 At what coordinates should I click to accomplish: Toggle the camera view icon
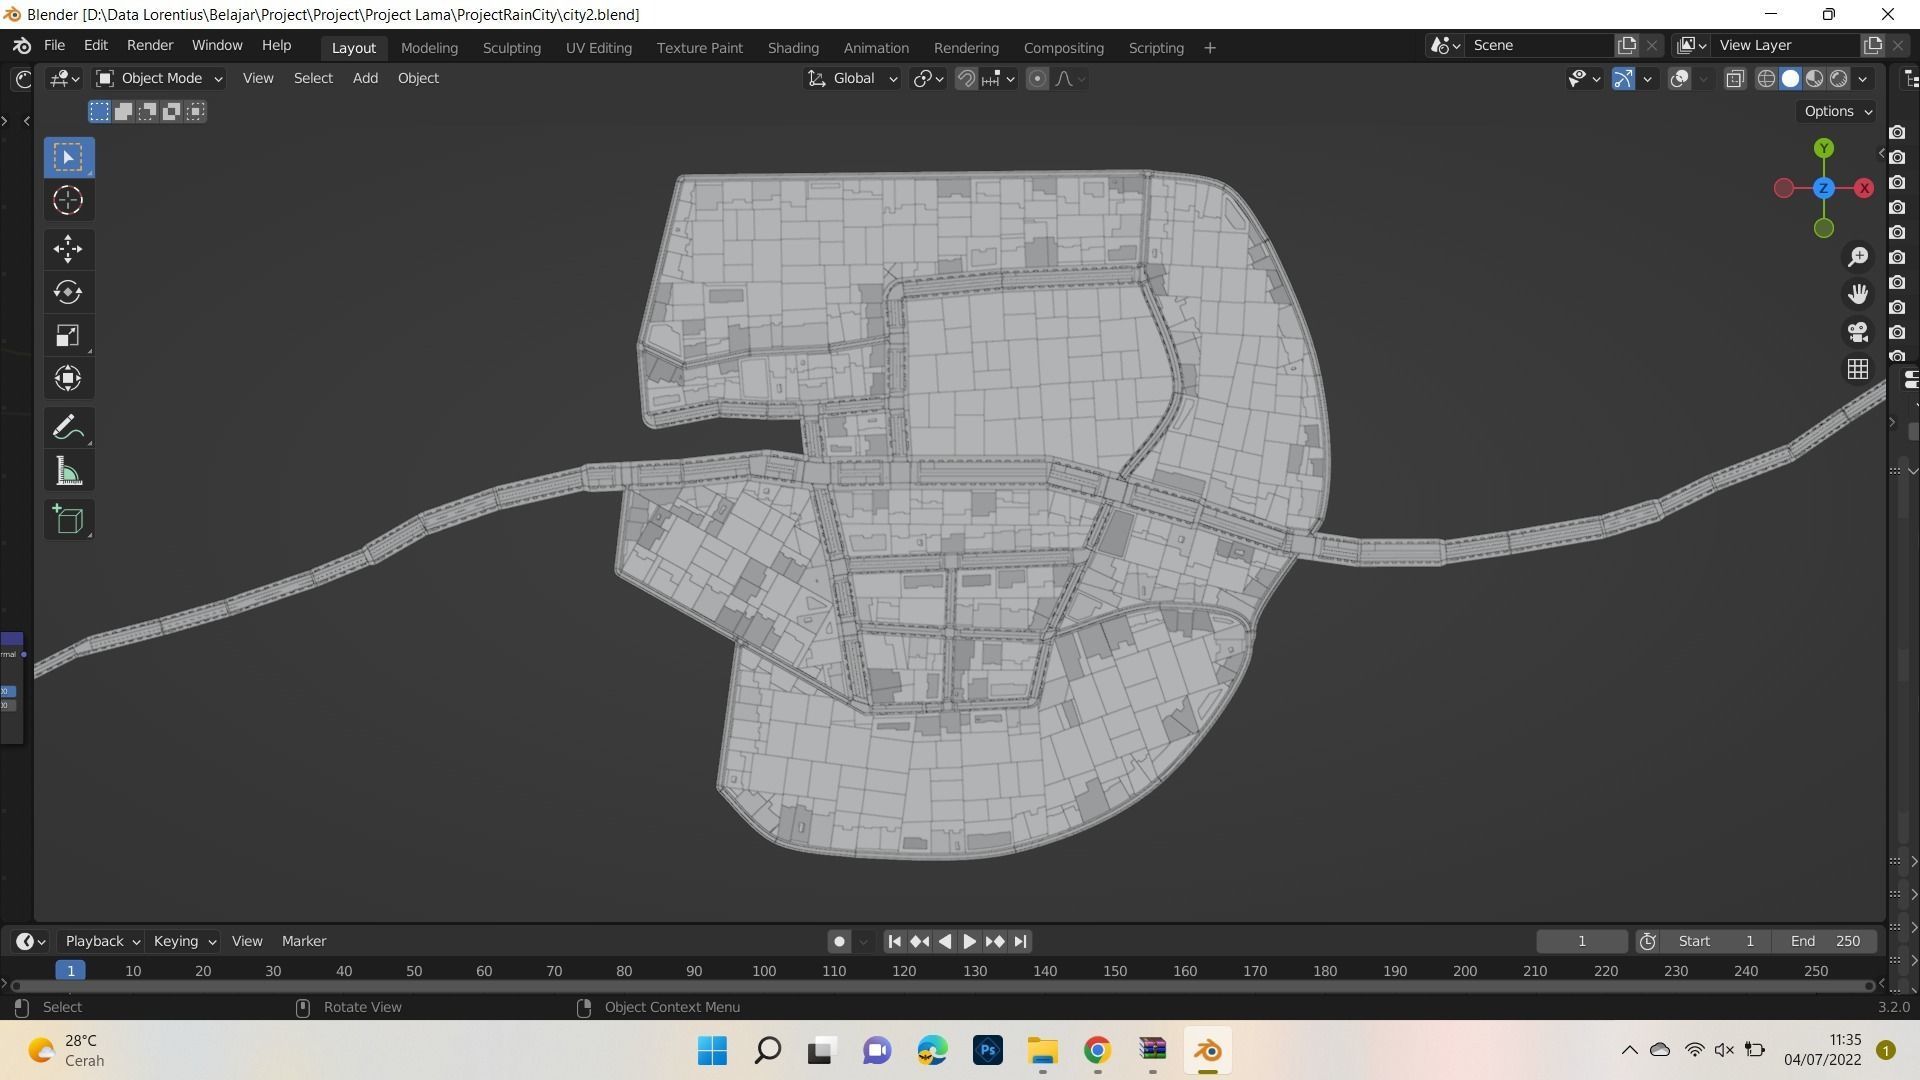point(1858,332)
